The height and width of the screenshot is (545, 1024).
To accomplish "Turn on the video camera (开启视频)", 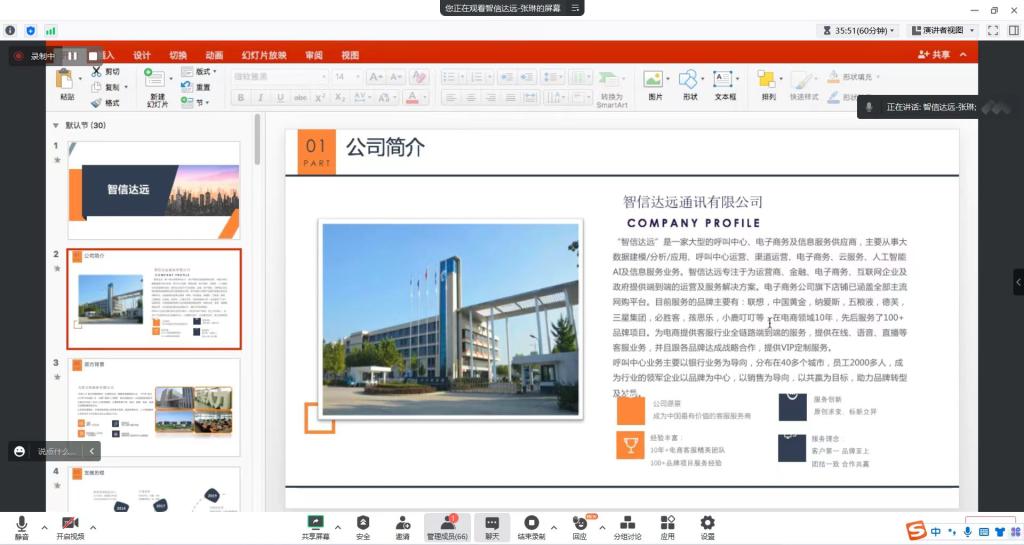I will coord(70,527).
